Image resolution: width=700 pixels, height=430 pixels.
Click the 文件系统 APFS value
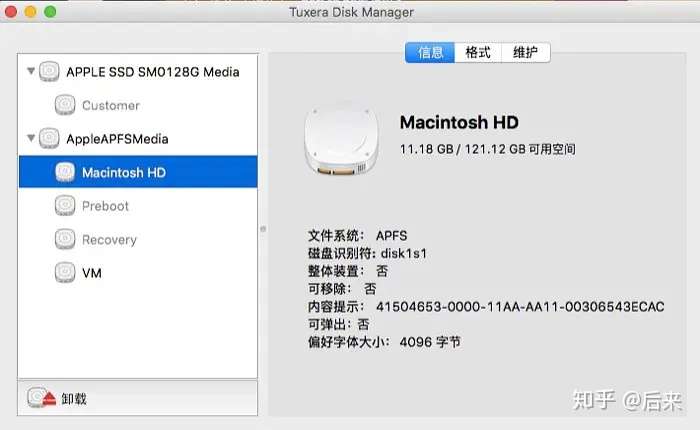392,236
